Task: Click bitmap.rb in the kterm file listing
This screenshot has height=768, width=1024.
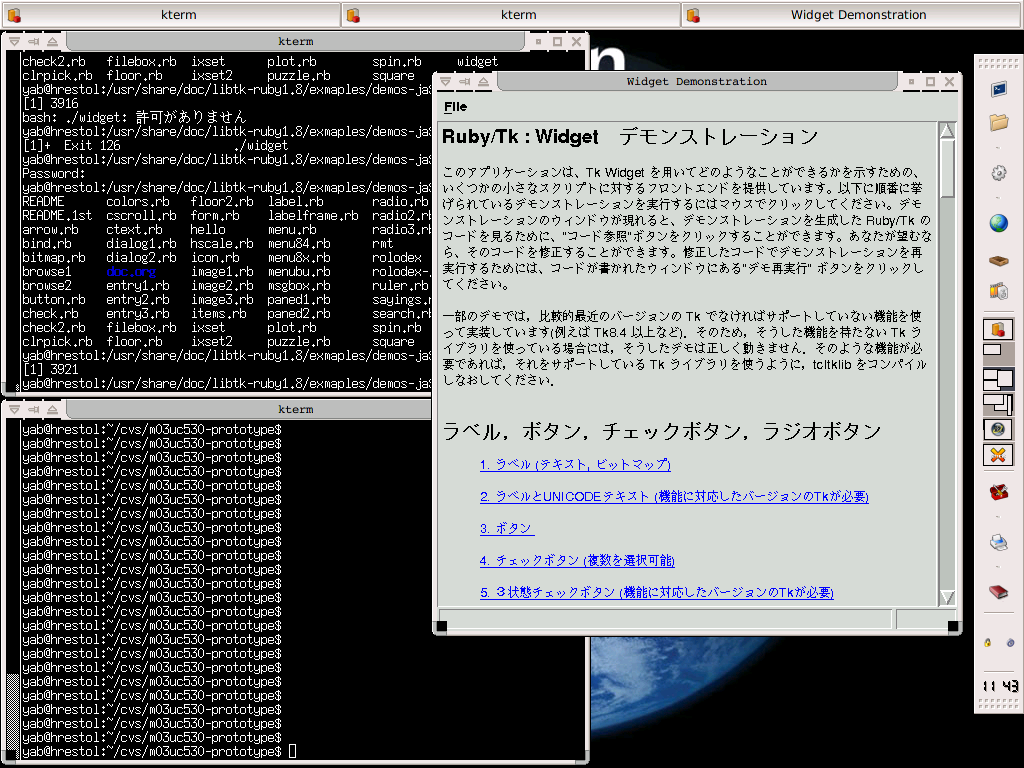Action: (54, 258)
